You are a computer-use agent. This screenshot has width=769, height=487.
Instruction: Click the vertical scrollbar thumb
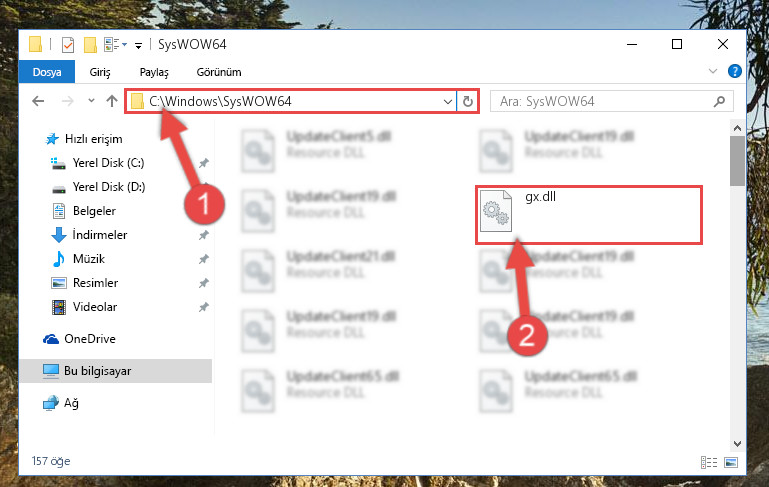(737, 161)
